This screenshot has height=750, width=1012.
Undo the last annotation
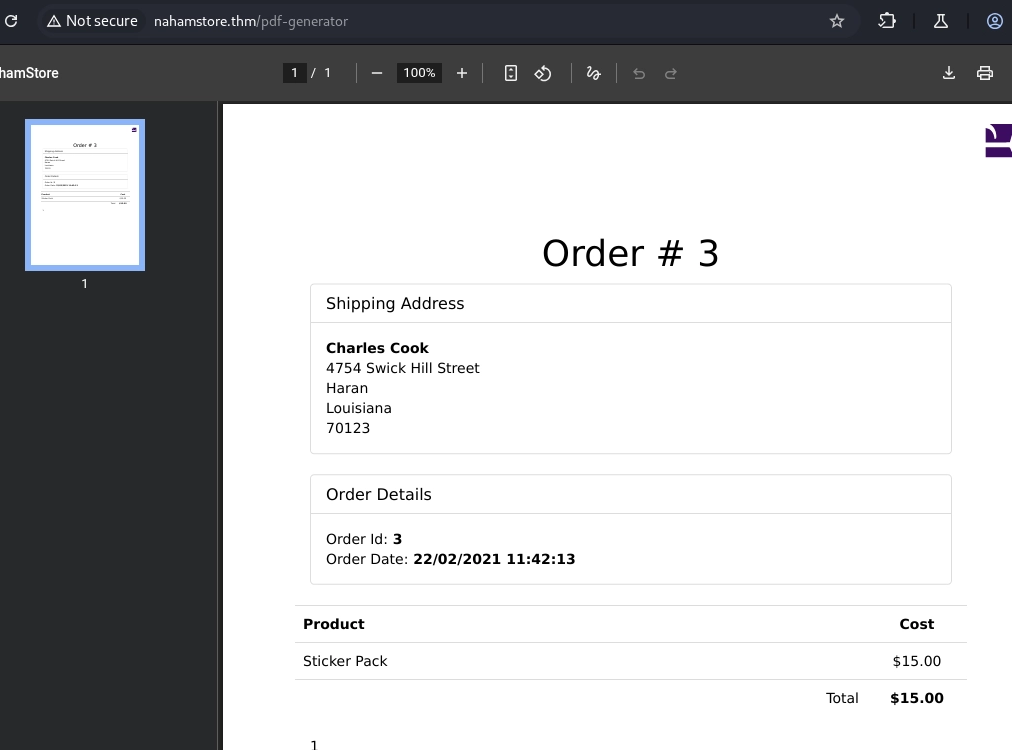(x=639, y=74)
